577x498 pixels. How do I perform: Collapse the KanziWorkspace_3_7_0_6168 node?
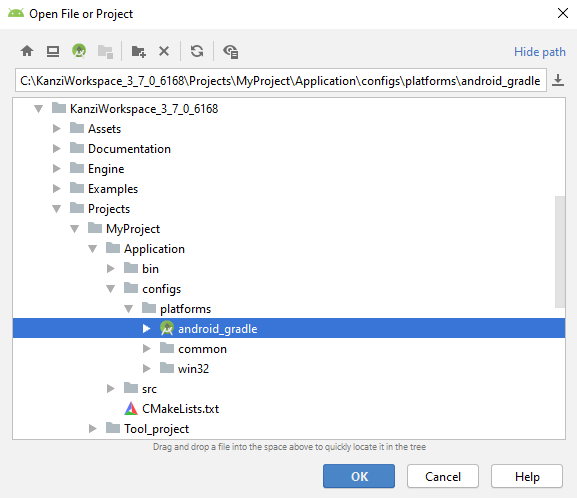pyautogui.click(x=38, y=109)
